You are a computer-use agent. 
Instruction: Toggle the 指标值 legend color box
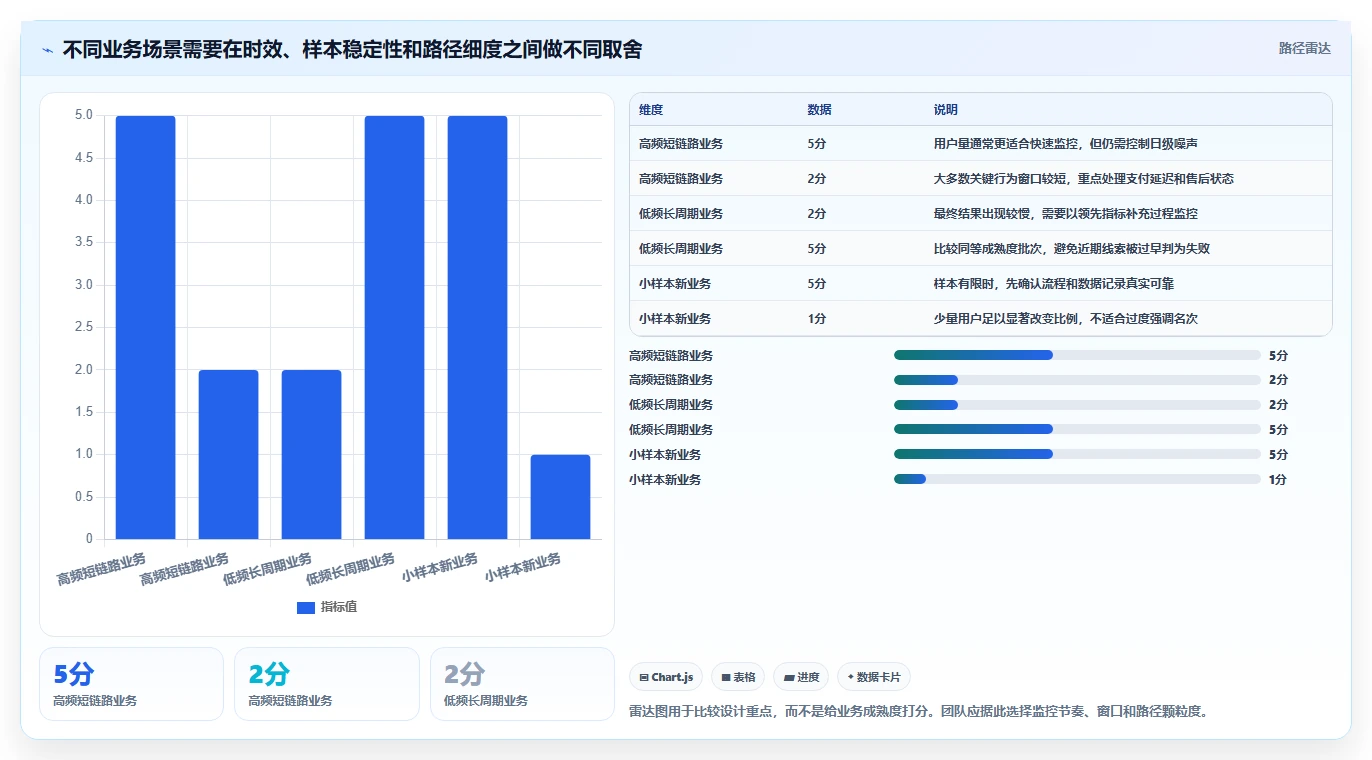pyautogui.click(x=306, y=607)
